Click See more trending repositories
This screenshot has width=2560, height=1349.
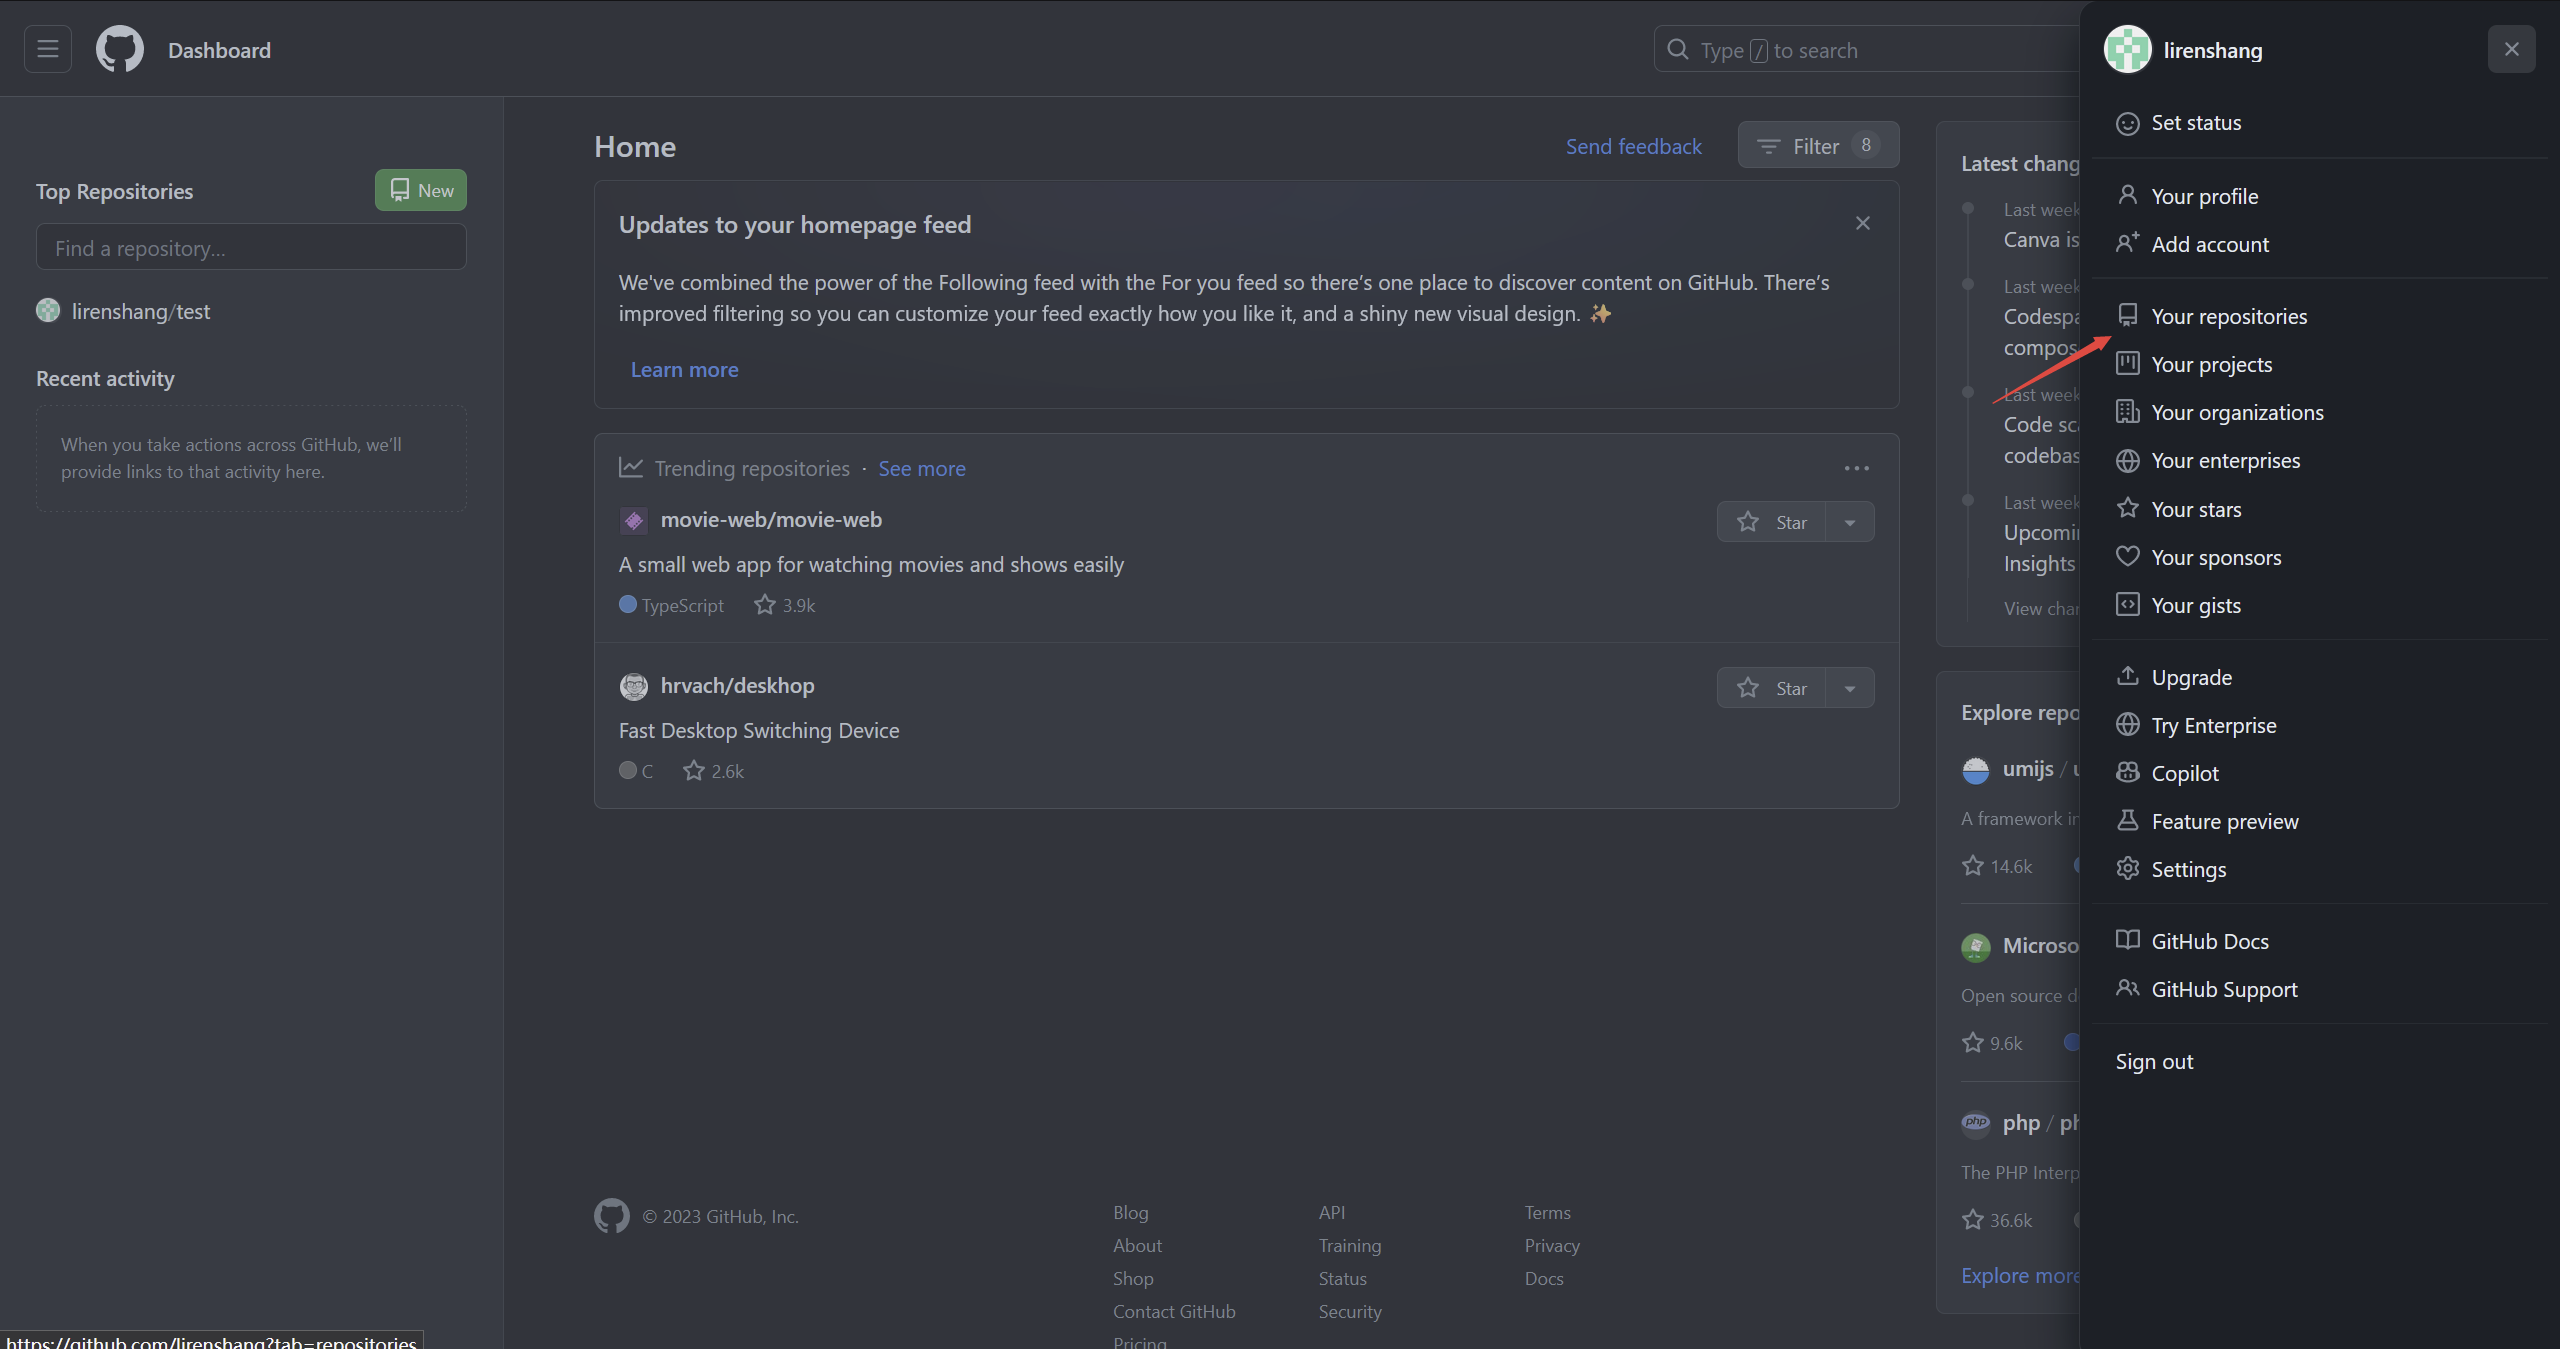click(922, 468)
